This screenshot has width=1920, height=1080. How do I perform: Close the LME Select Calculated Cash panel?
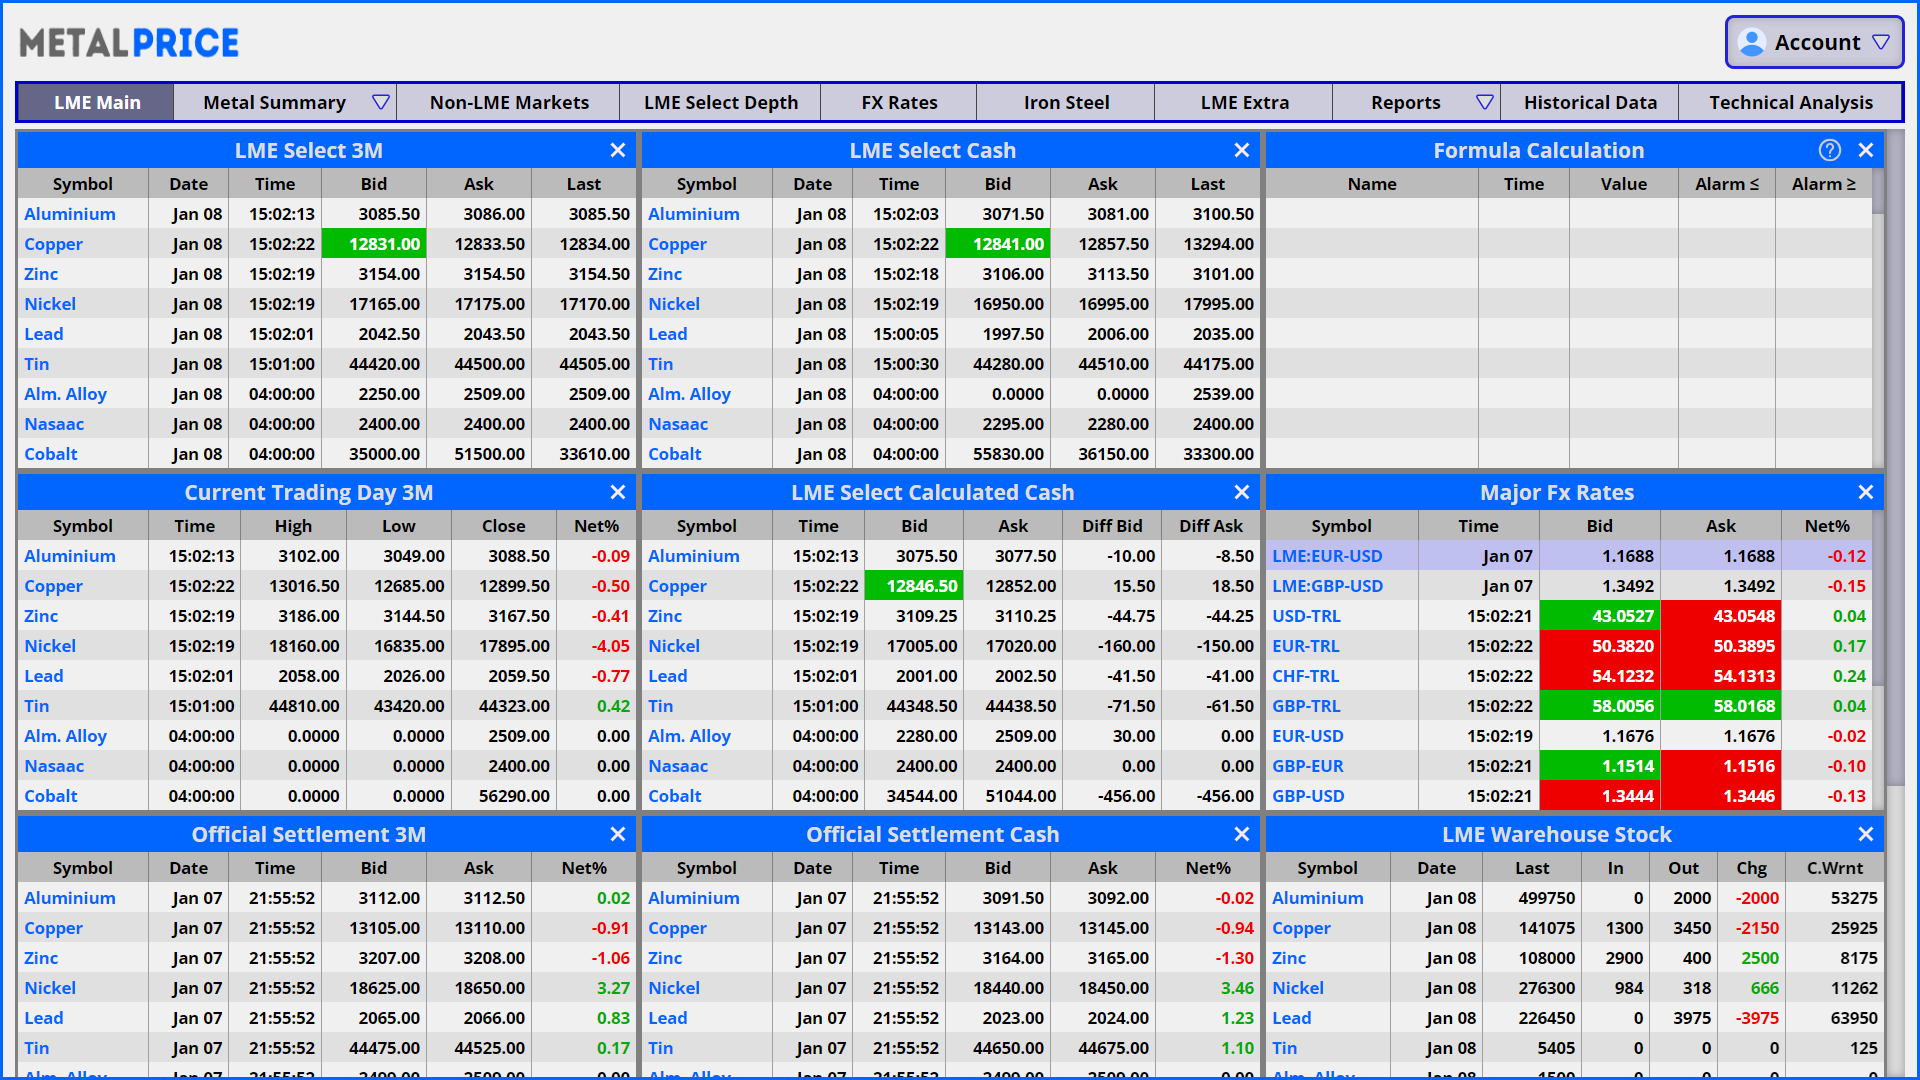pyautogui.click(x=1242, y=492)
